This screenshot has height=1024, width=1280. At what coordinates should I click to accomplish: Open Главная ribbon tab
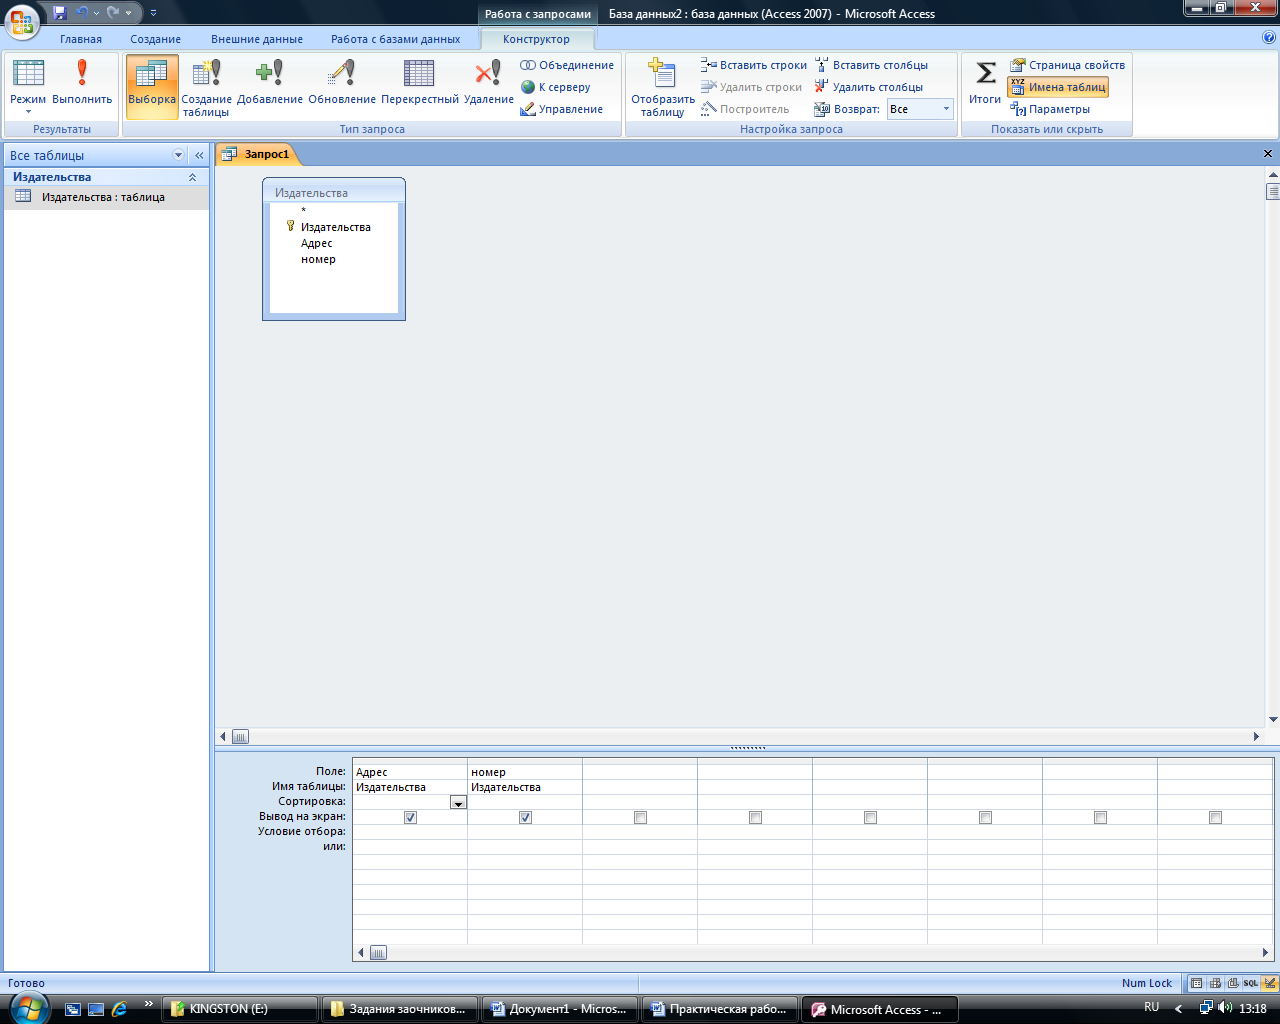click(x=81, y=39)
